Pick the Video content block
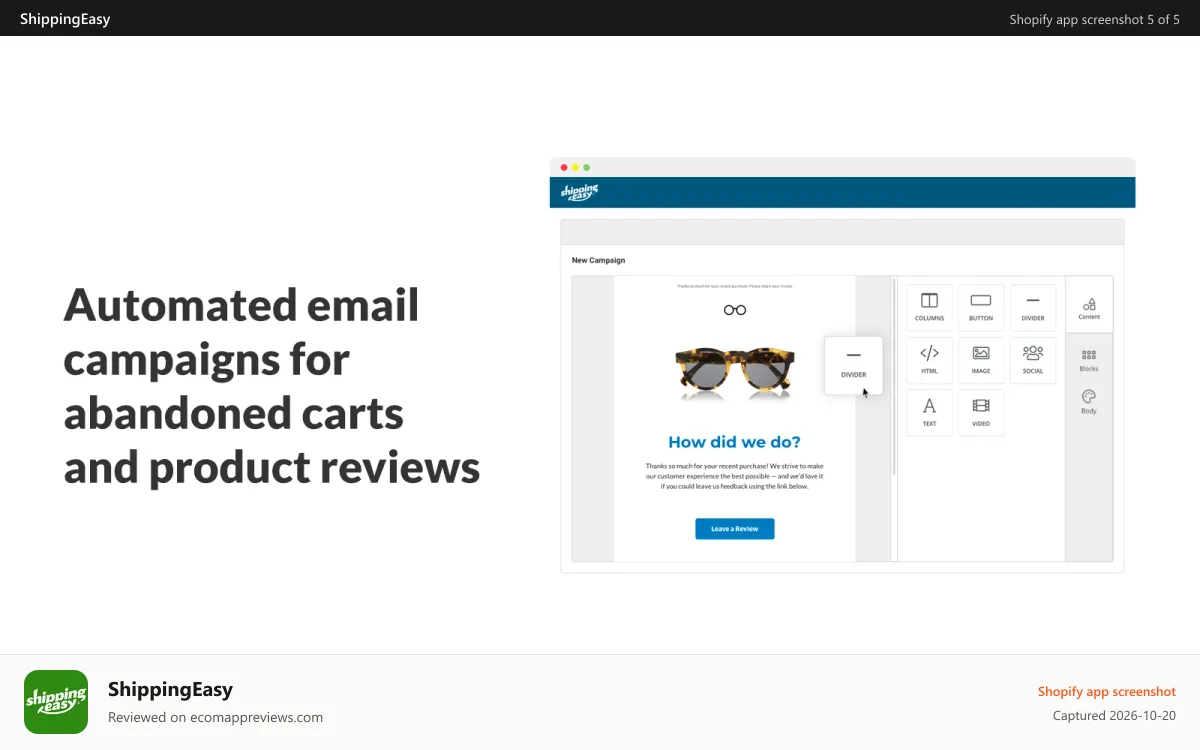Viewport: 1200px width, 750px height. coord(981,412)
